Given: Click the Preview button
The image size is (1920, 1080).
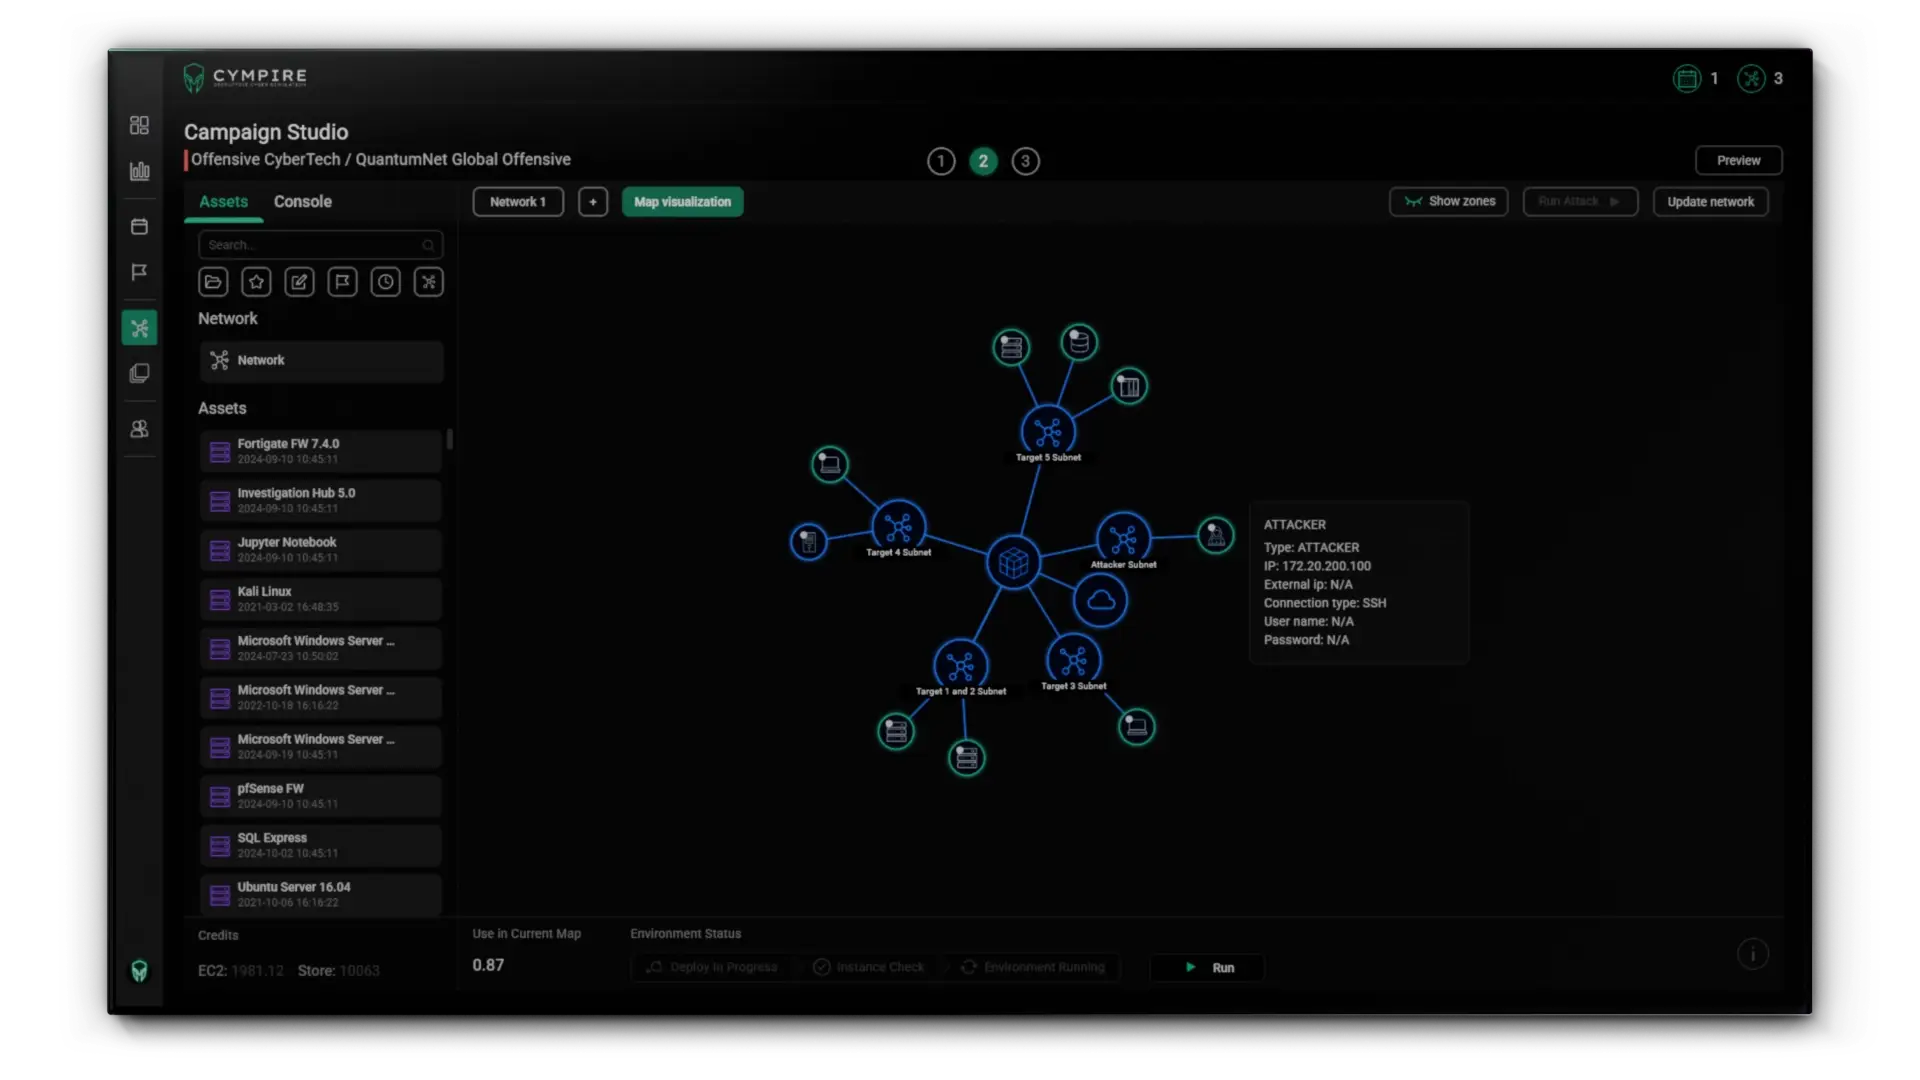Looking at the screenshot, I should click(x=1738, y=161).
